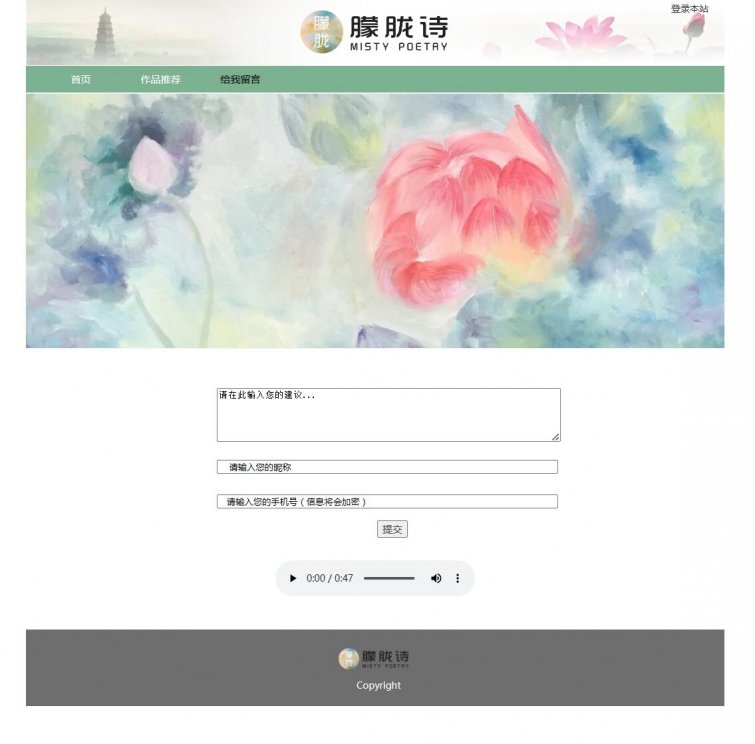This screenshot has height=744, width=755.
Task: Seek on the audio progress slider
Action: pos(389,578)
